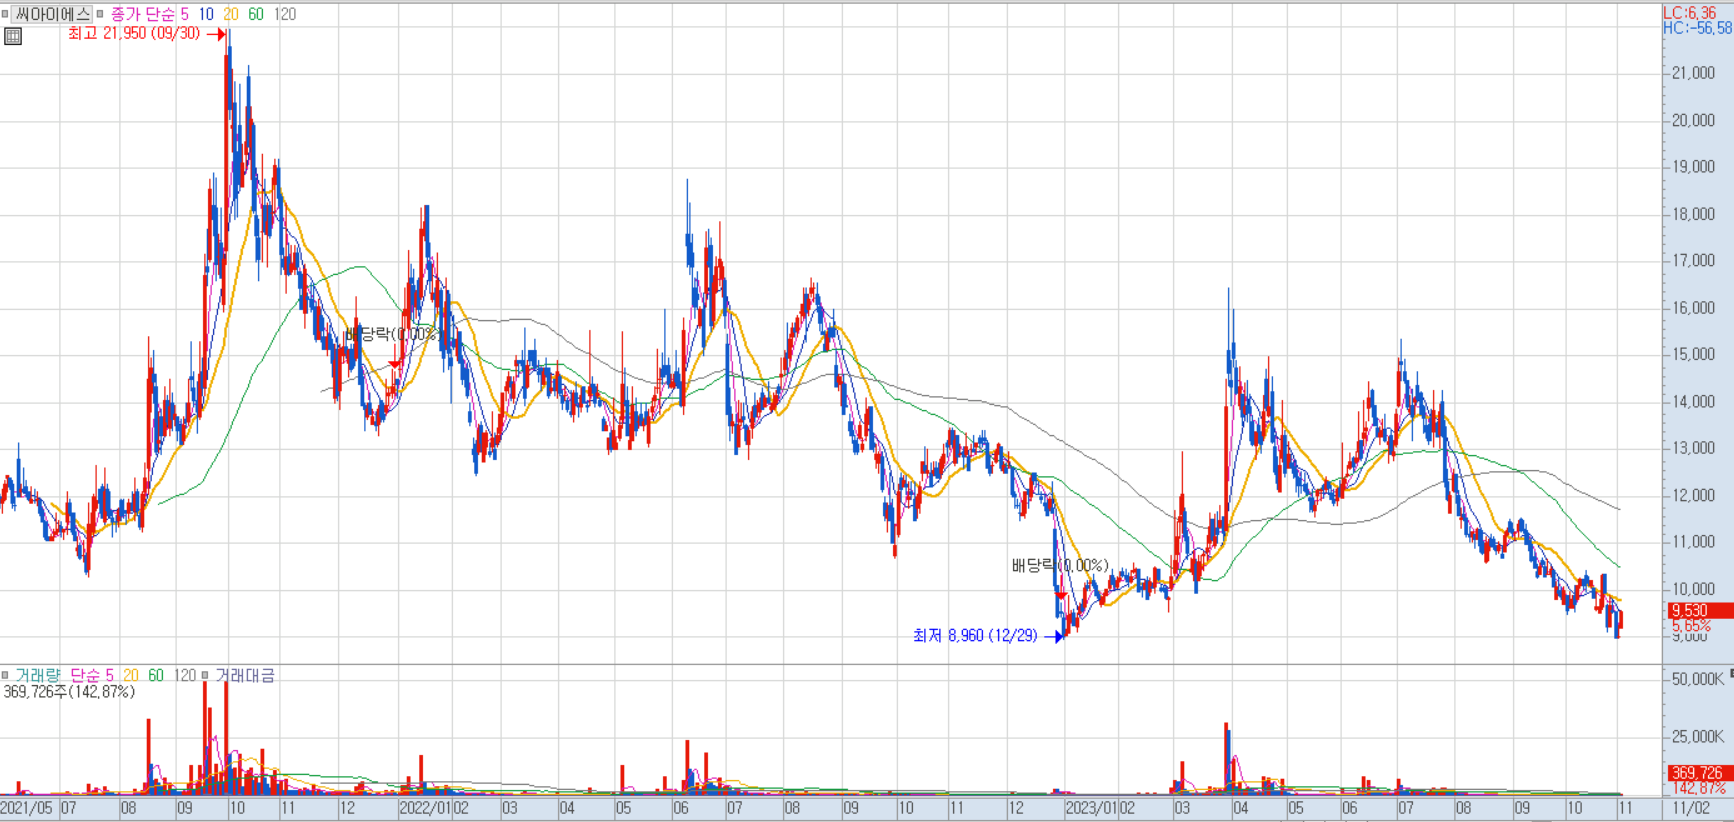Select the price 5-day moving average label

(x=184, y=14)
